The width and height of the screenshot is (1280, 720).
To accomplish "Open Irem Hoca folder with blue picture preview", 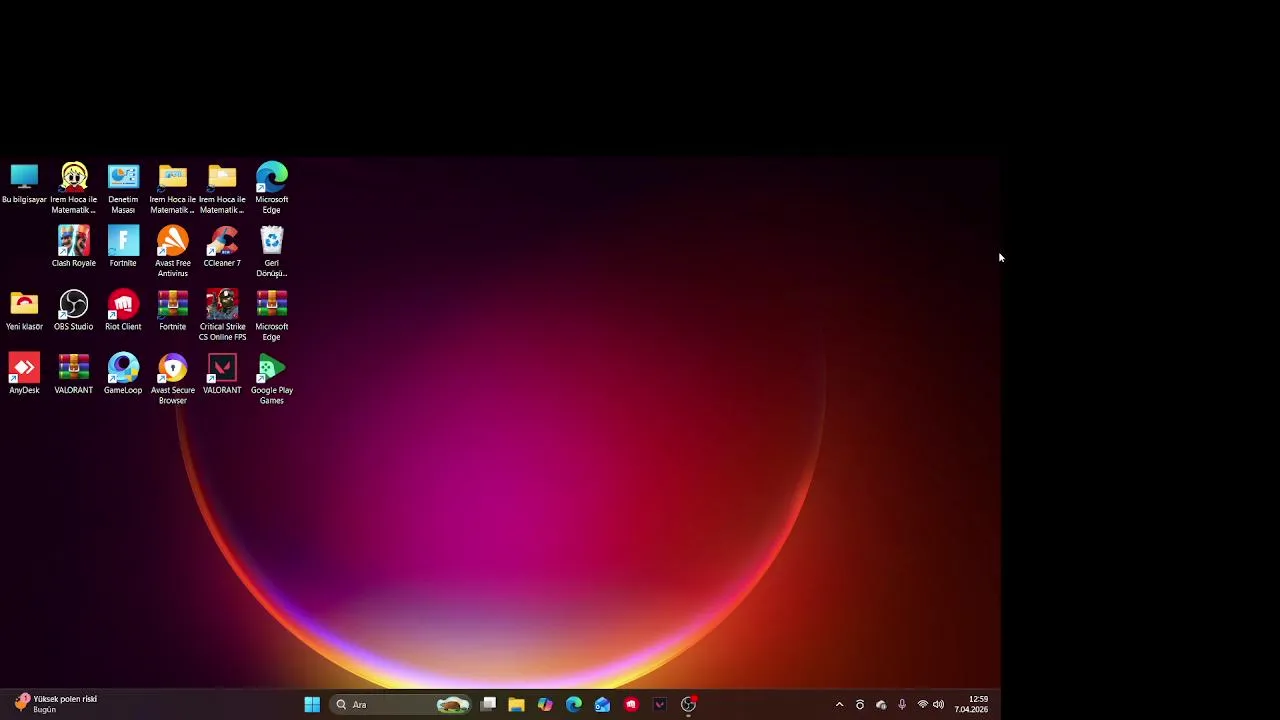I will click(x=172, y=188).
